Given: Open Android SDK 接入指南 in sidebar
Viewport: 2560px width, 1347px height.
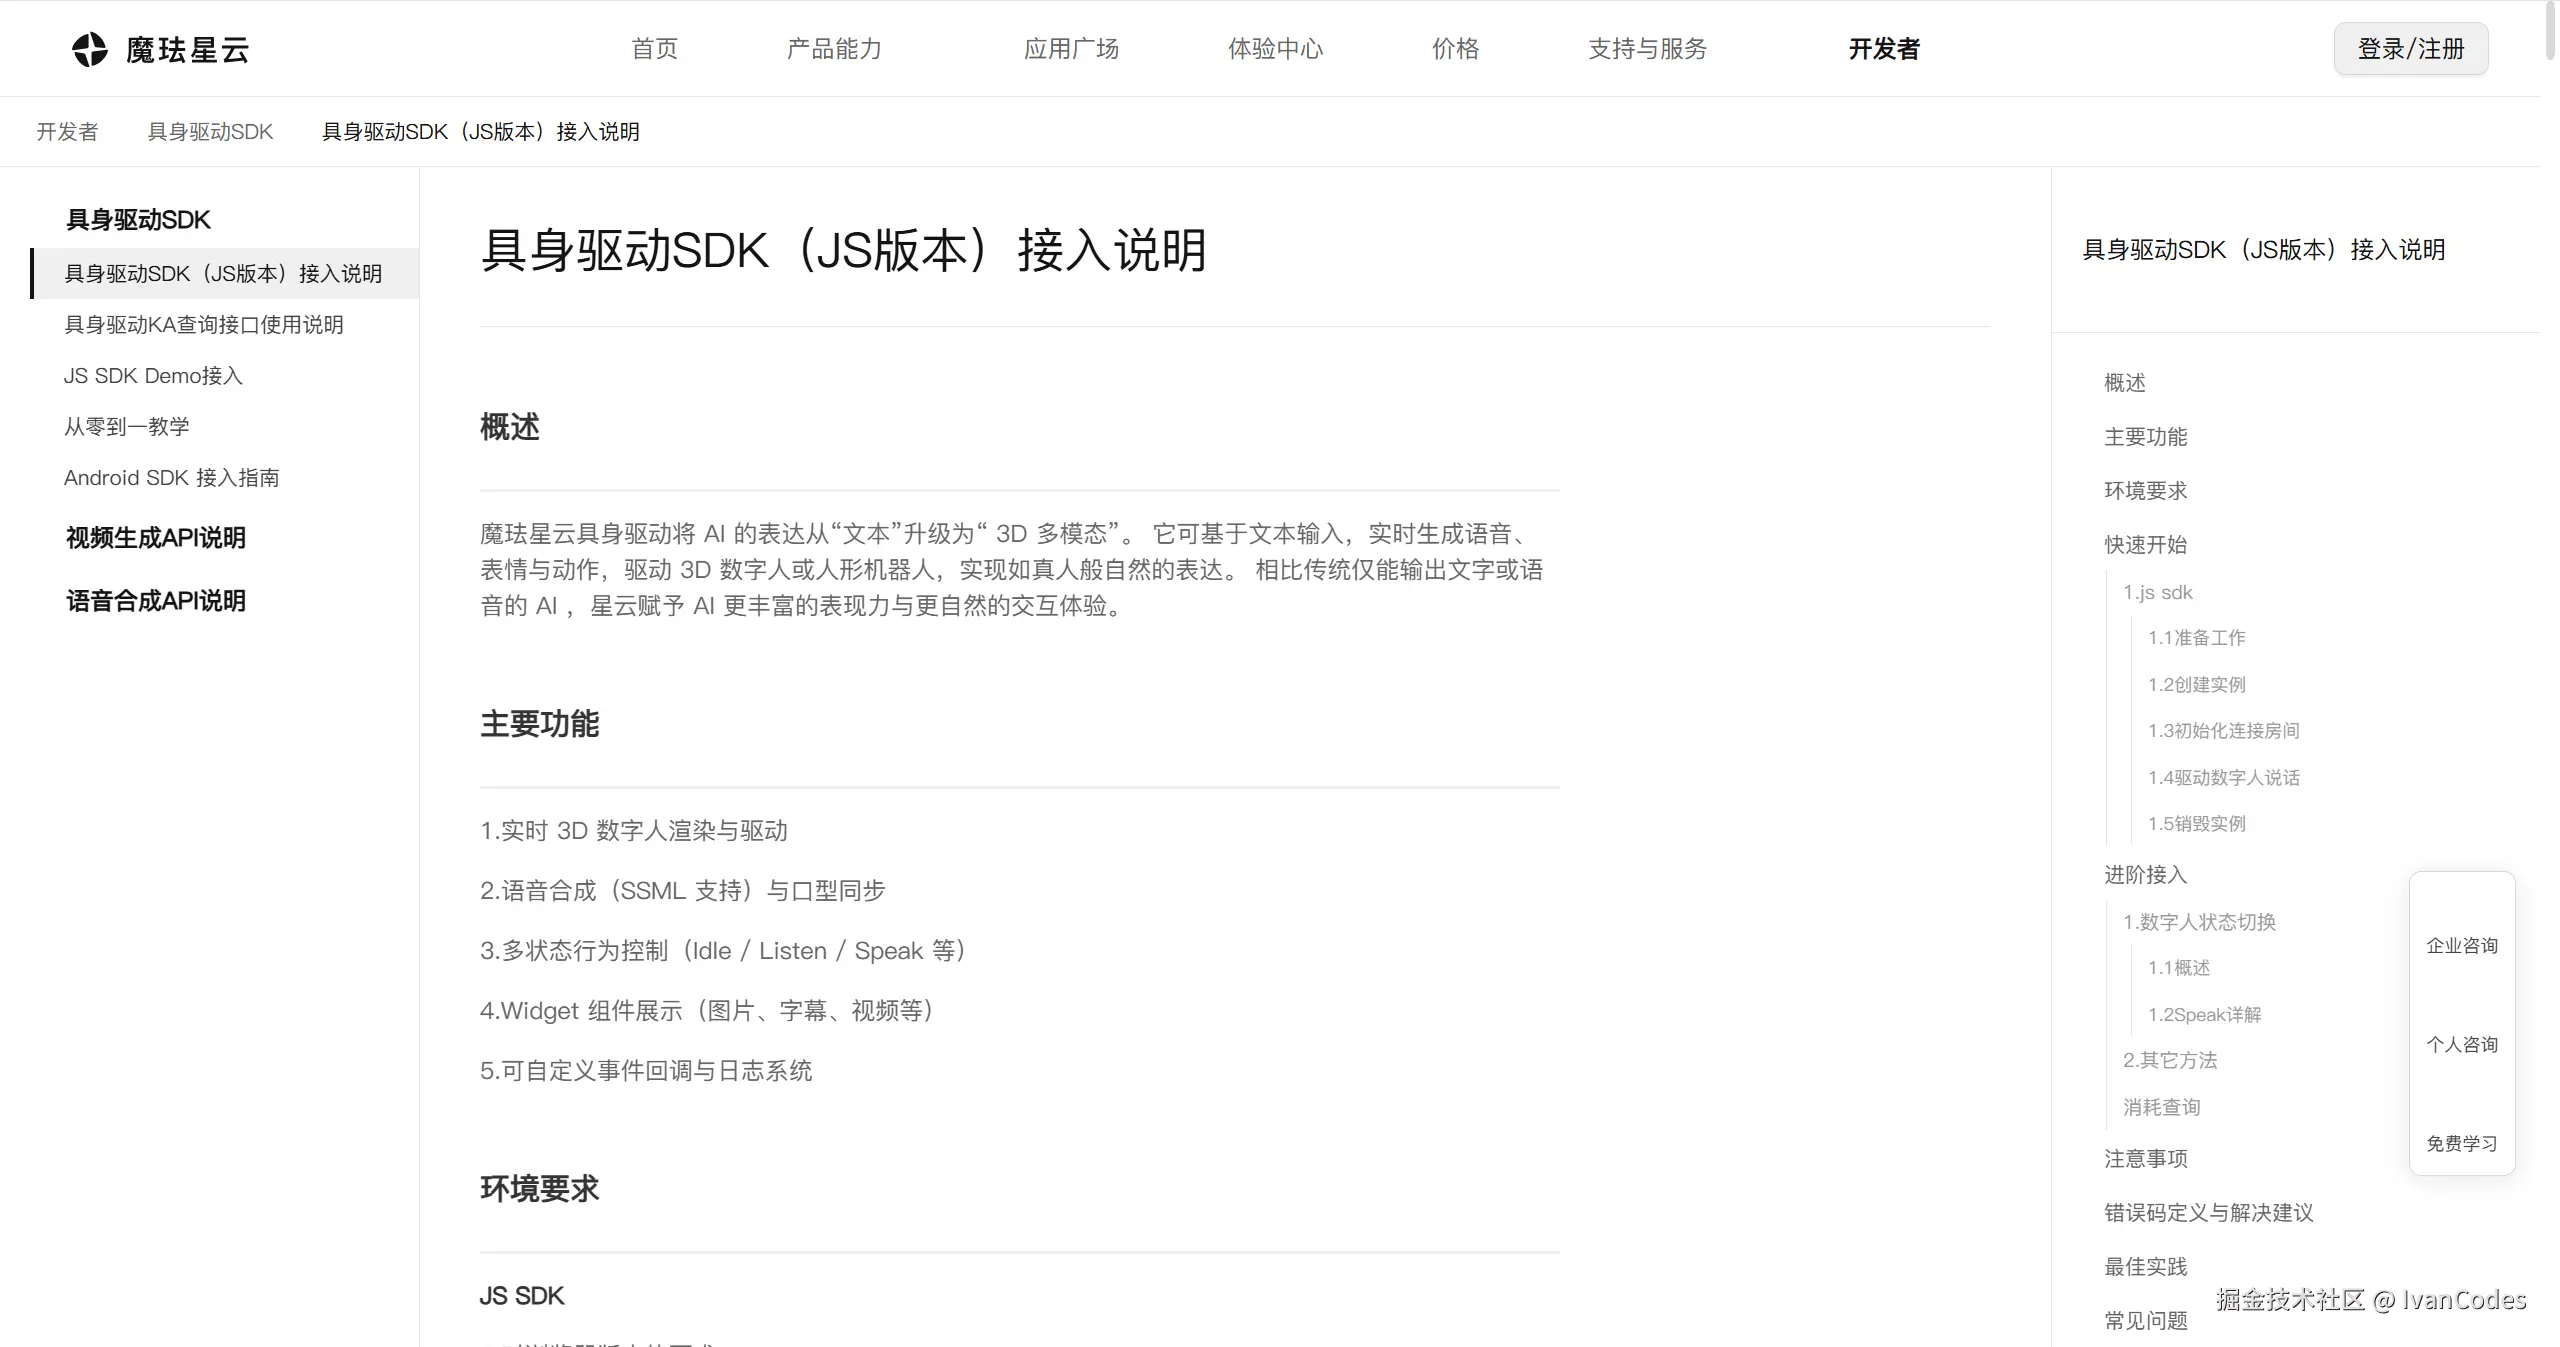Looking at the screenshot, I should 172,478.
